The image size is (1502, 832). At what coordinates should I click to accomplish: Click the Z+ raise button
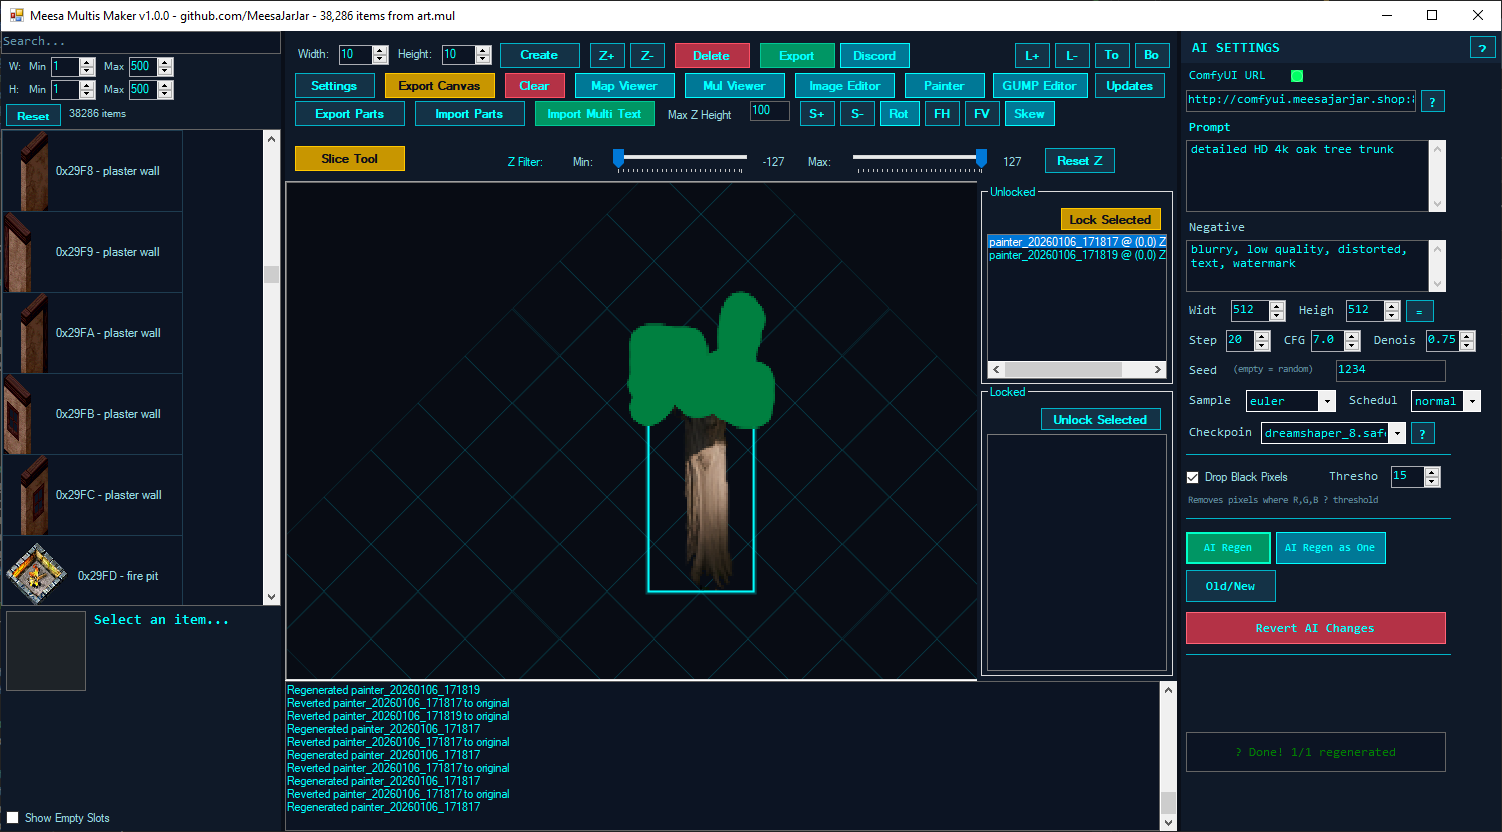pos(607,56)
